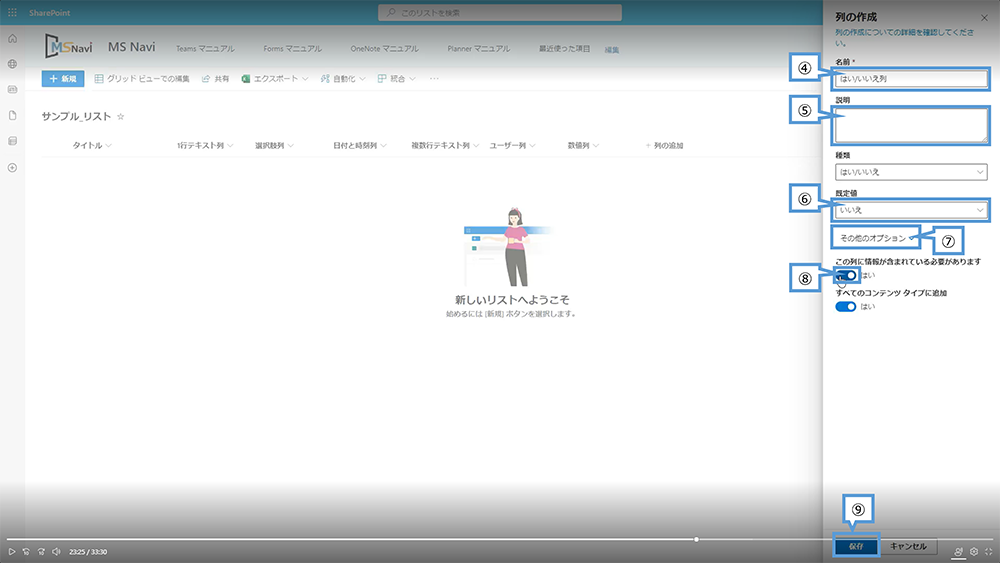Click キャンセル in the column panel

[x=908, y=546]
